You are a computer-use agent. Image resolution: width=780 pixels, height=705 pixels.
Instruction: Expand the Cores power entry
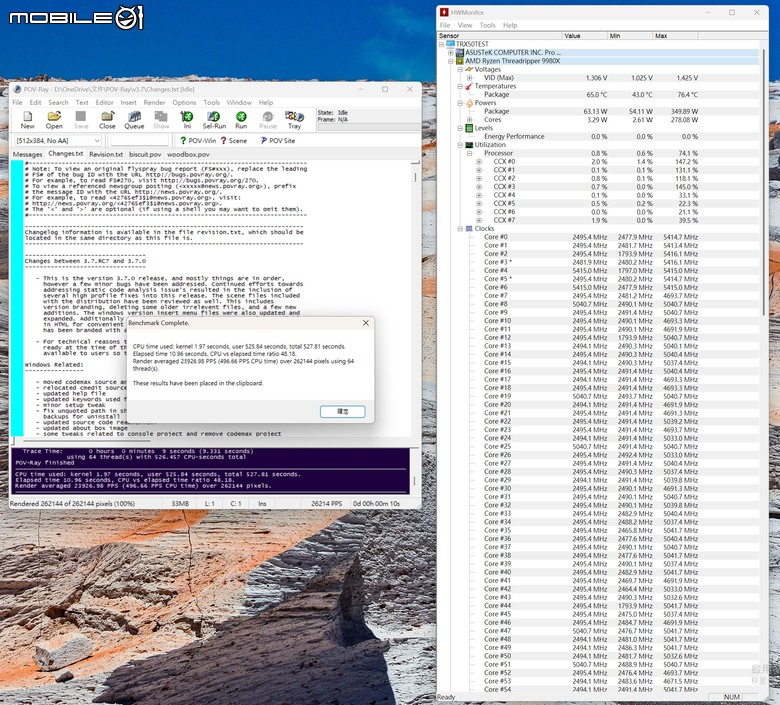pyautogui.click(x=470, y=119)
